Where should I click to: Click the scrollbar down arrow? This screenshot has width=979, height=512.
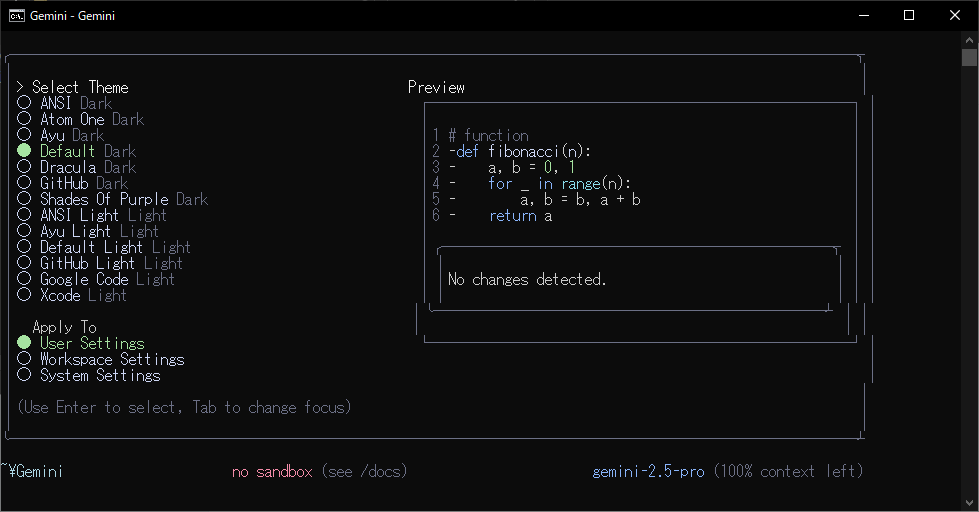pos(969,503)
